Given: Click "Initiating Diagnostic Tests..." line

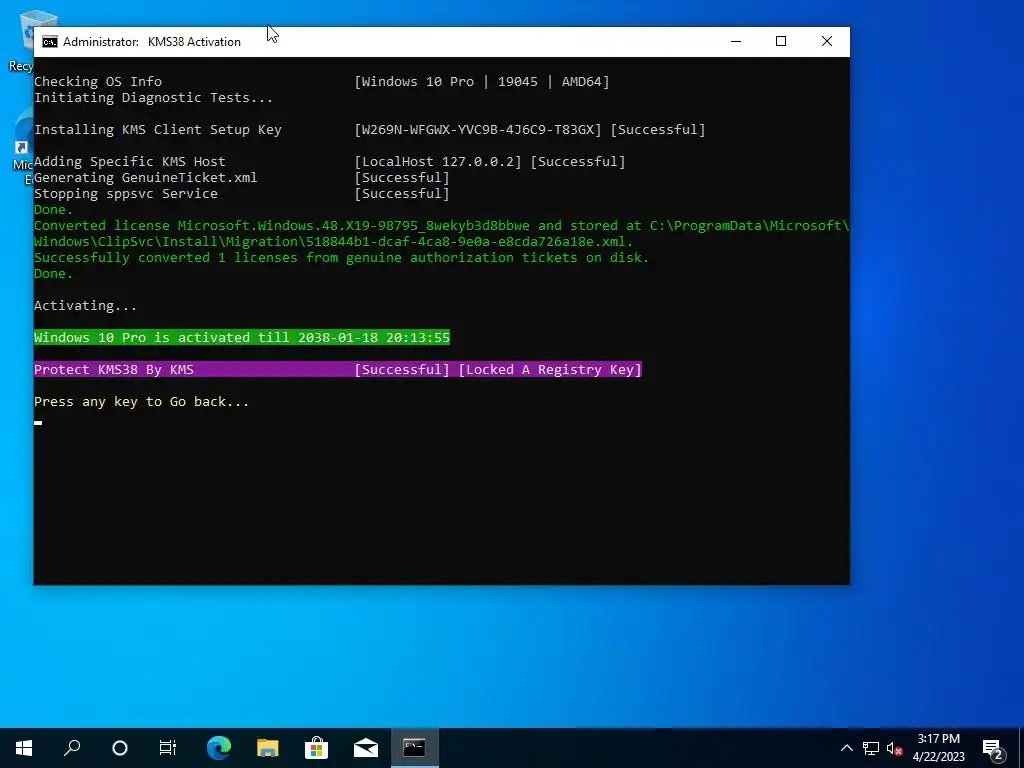Looking at the screenshot, I should (153, 98).
